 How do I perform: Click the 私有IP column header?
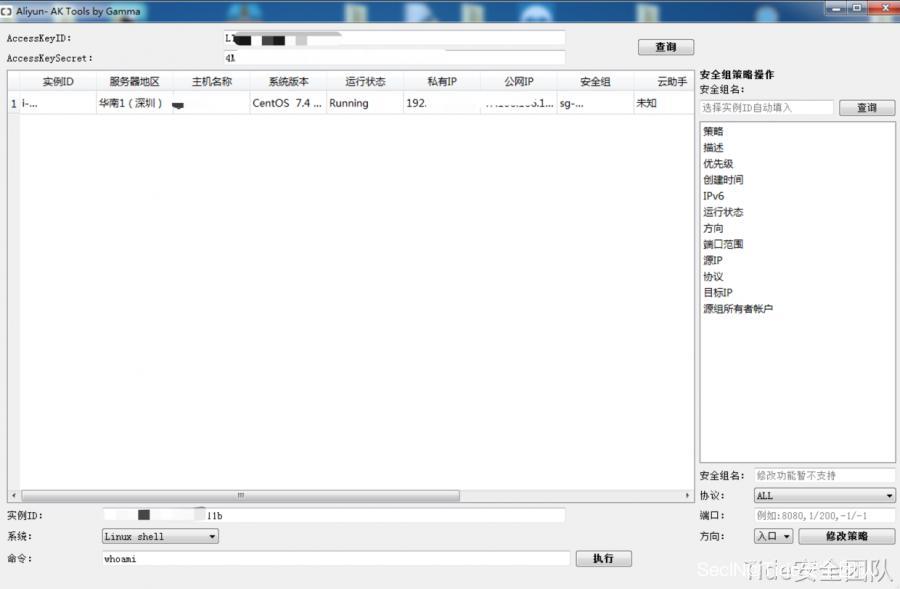coord(442,82)
